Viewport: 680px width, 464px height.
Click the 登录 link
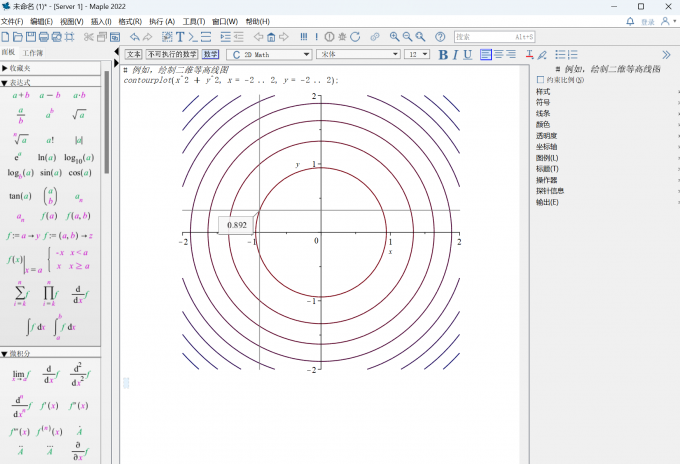pyautogui.click(x=648, y=22)
